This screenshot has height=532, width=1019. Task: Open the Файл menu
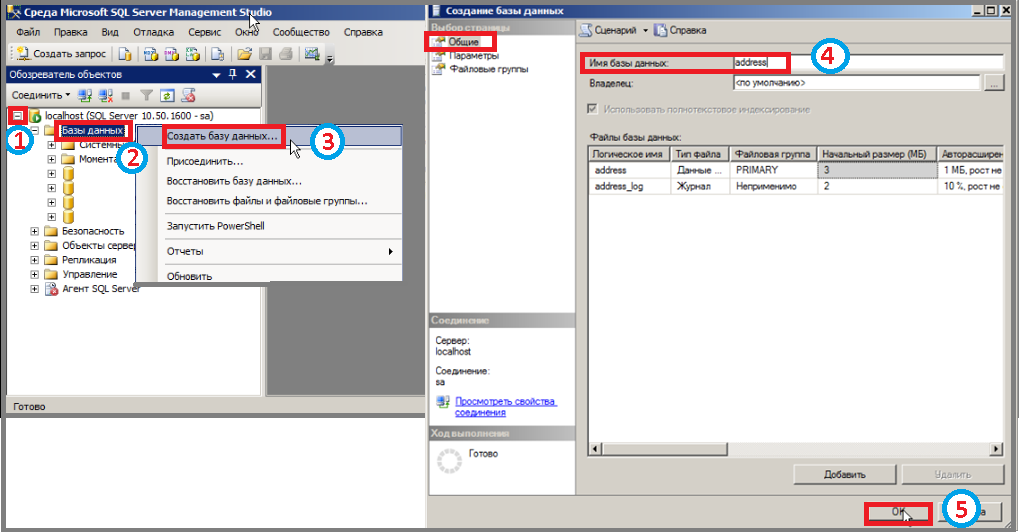pyautogui.click(x=28, y=32)
